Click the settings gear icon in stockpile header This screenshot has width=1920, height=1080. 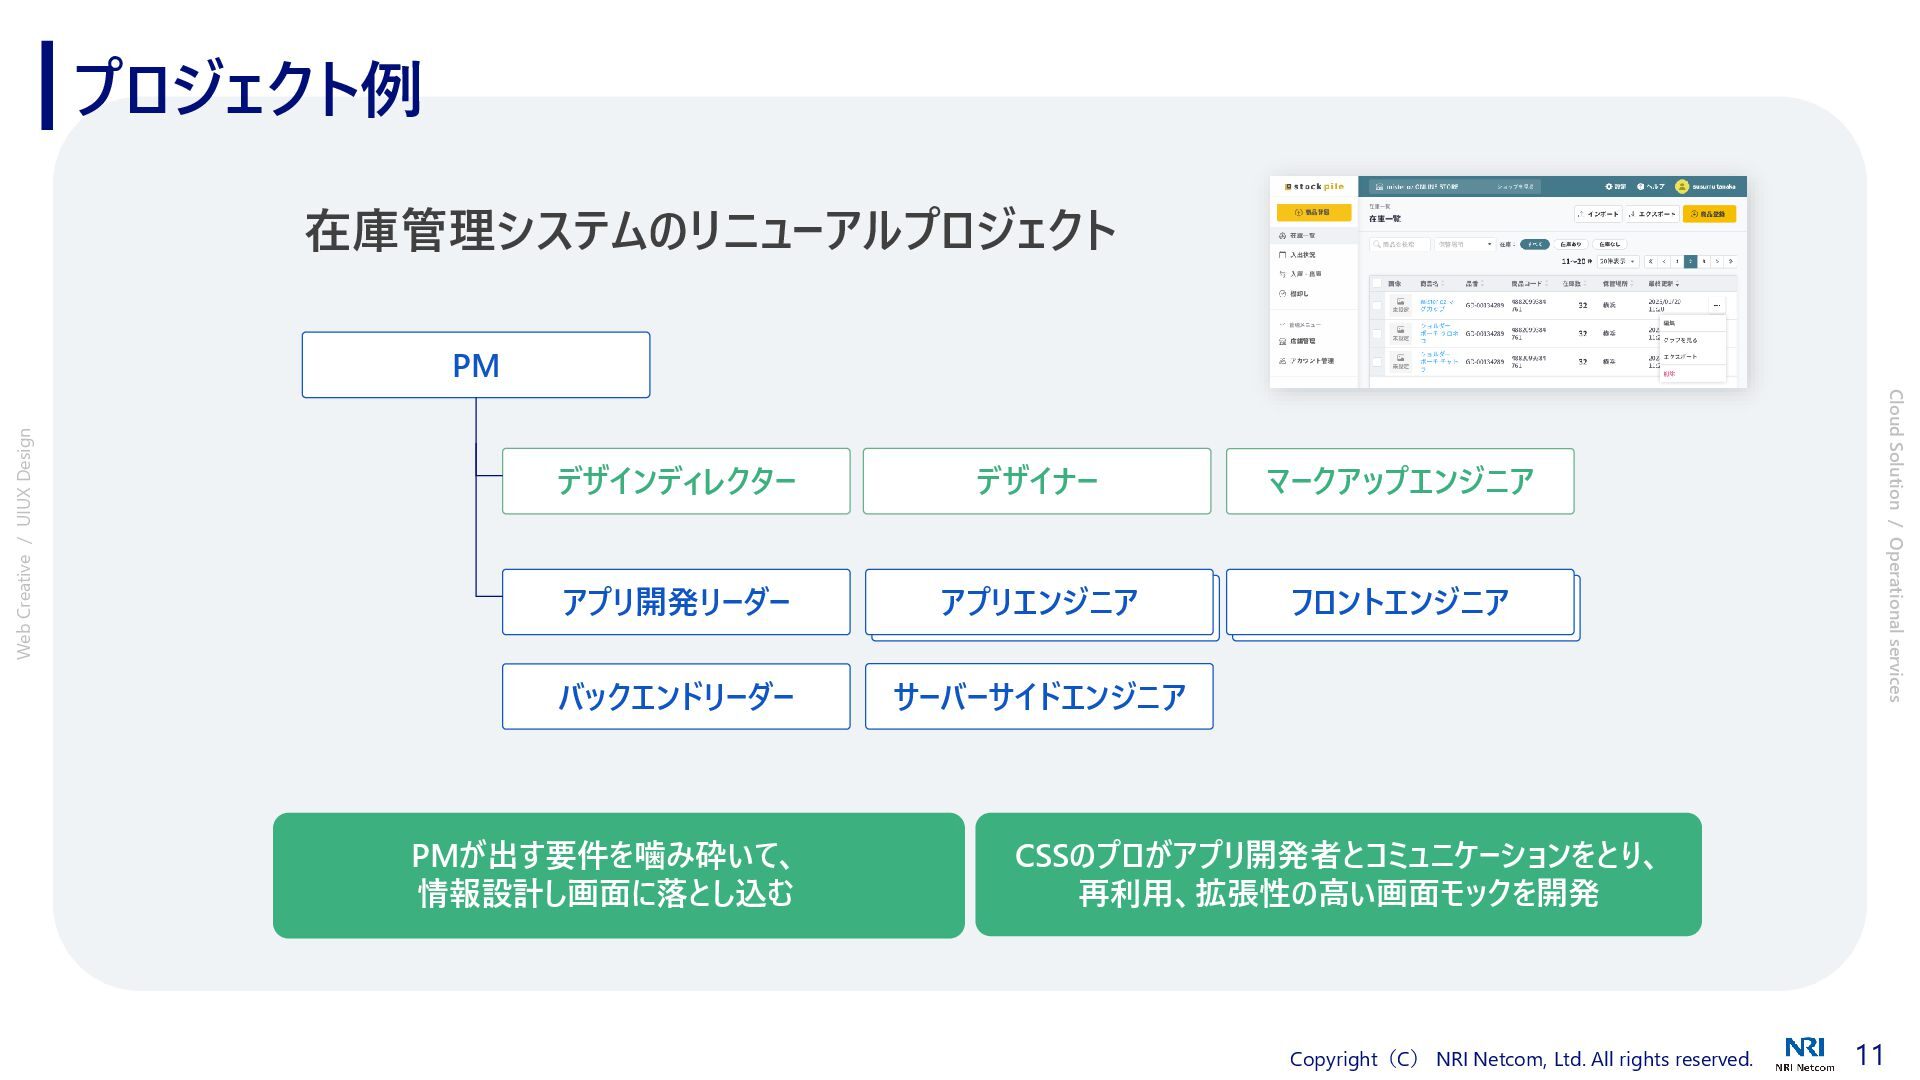pos(1609,187)
